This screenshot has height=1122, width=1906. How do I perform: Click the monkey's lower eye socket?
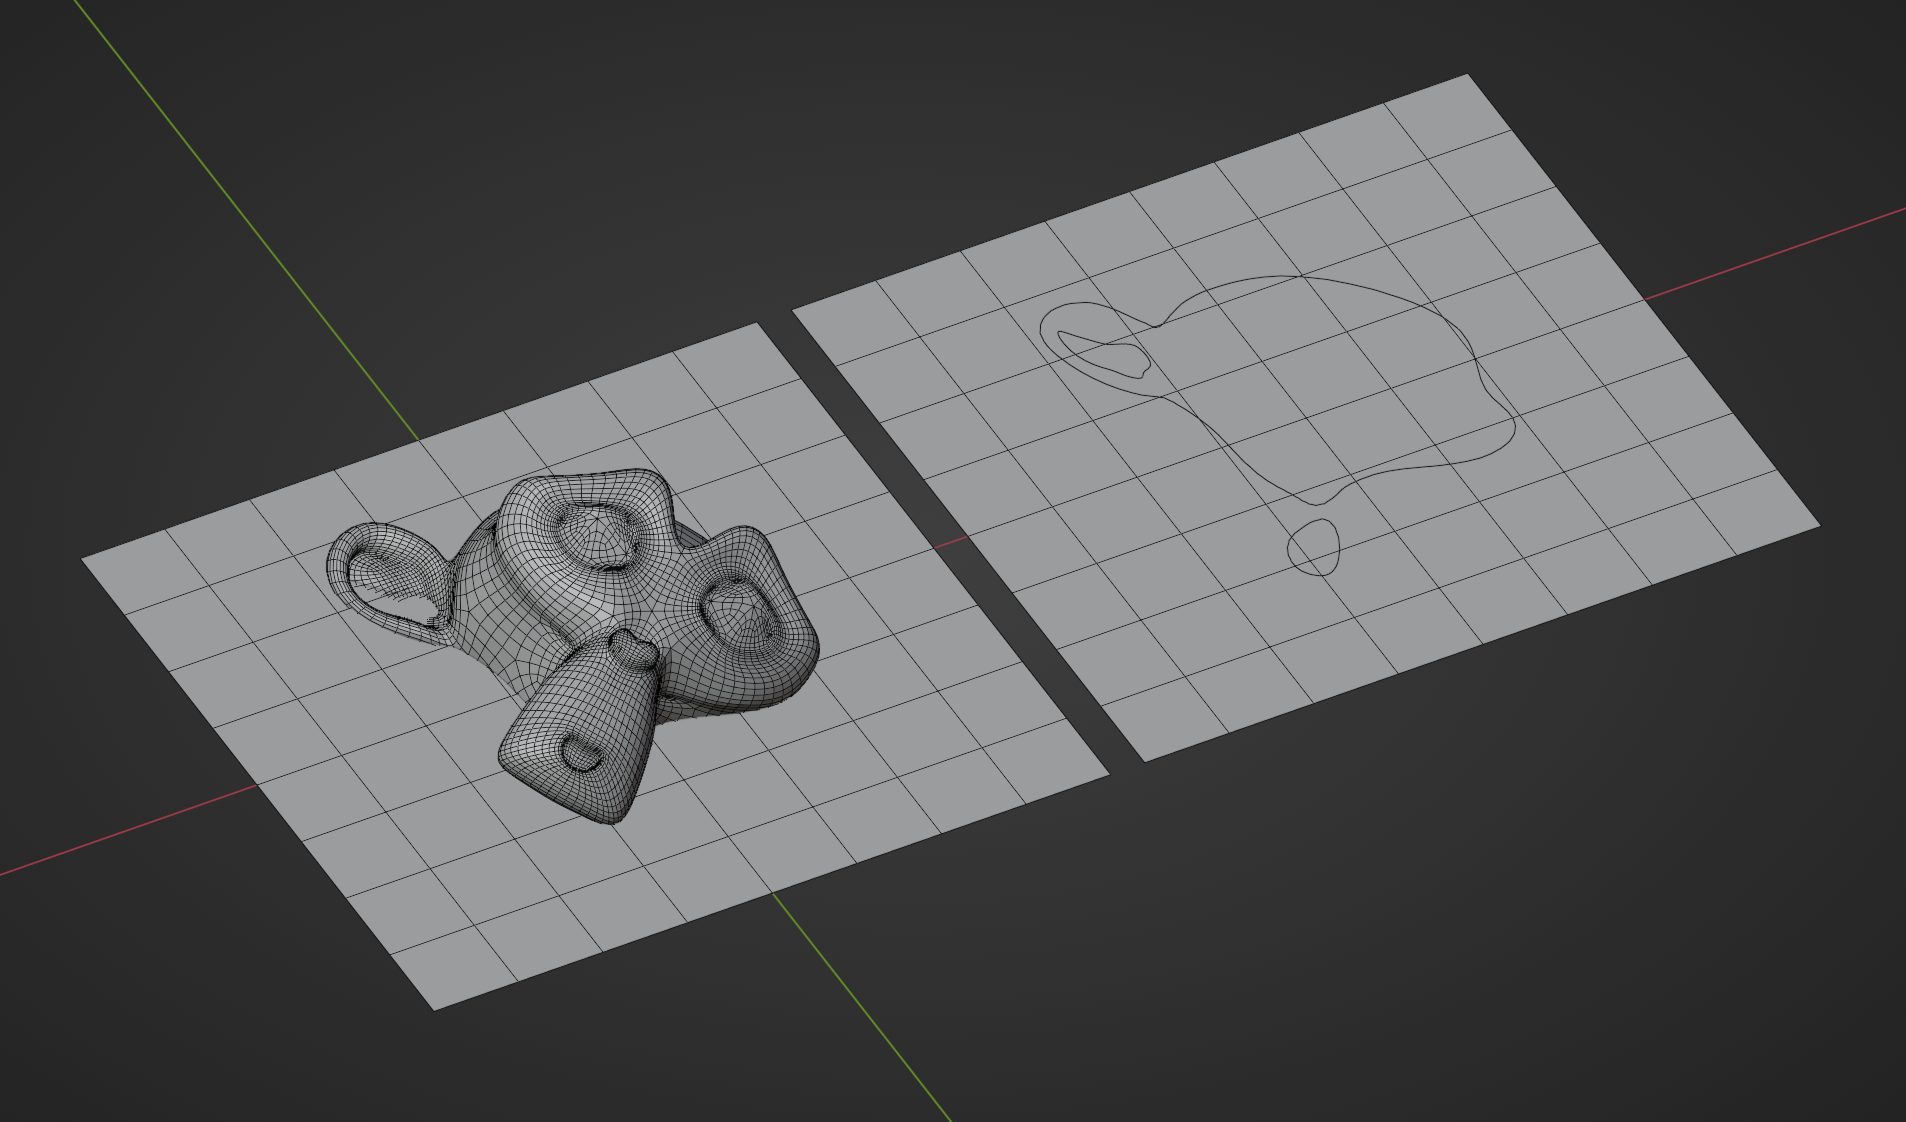[741, 611]
